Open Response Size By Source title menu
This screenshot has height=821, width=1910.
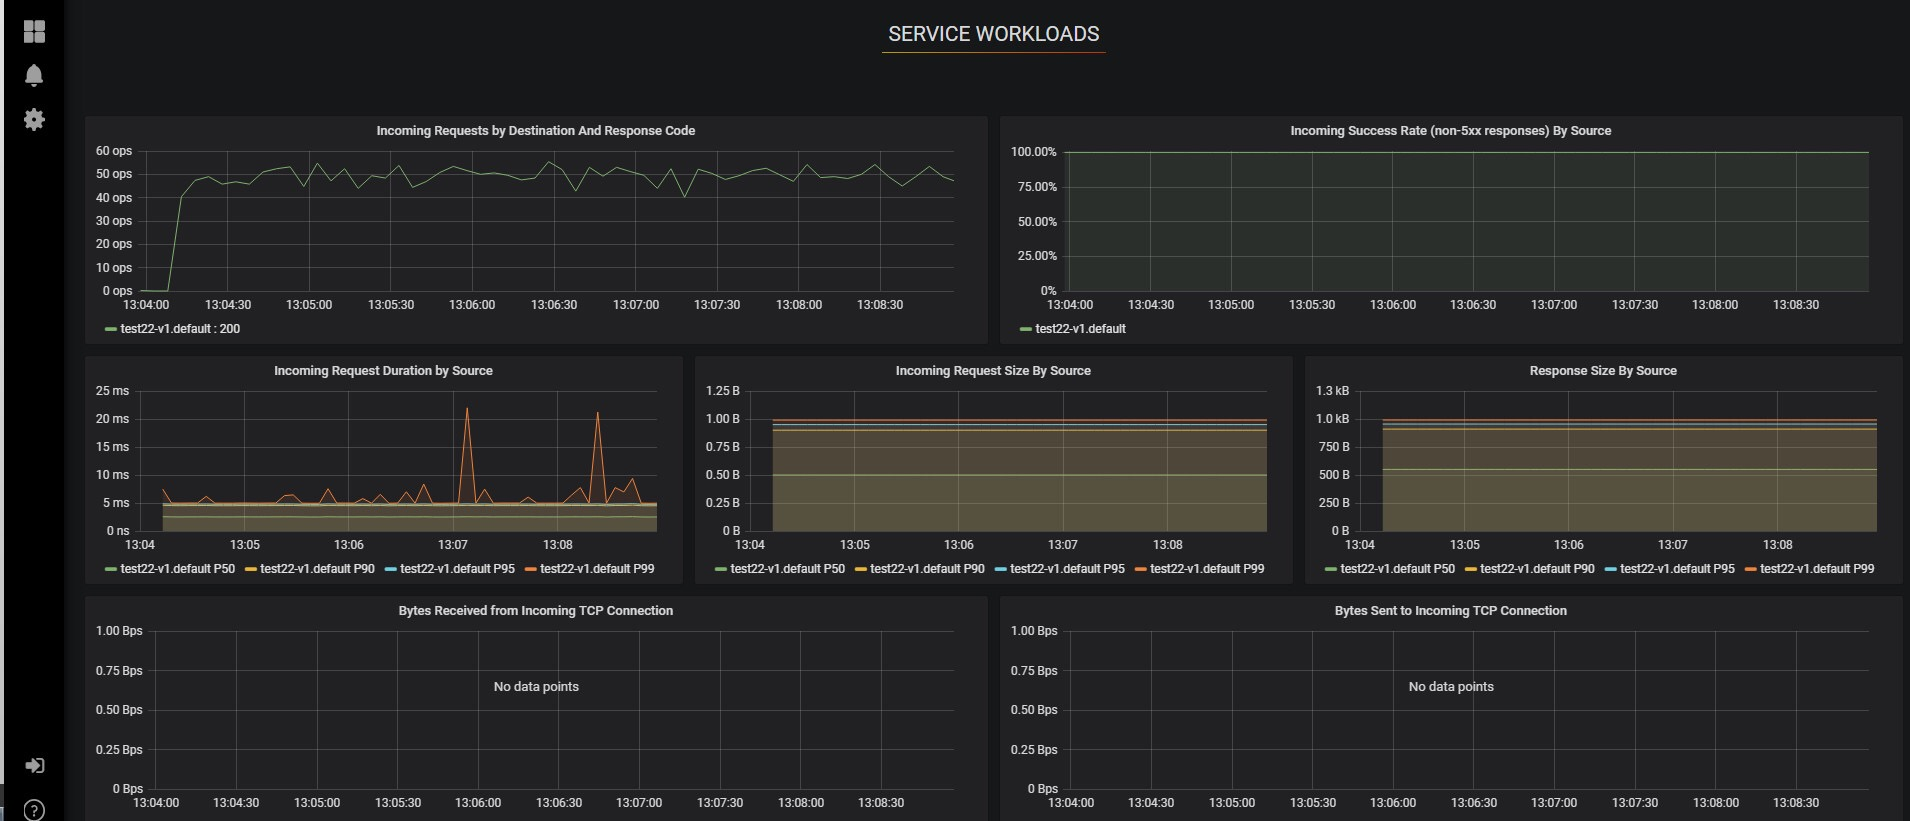click(1603, 371)
